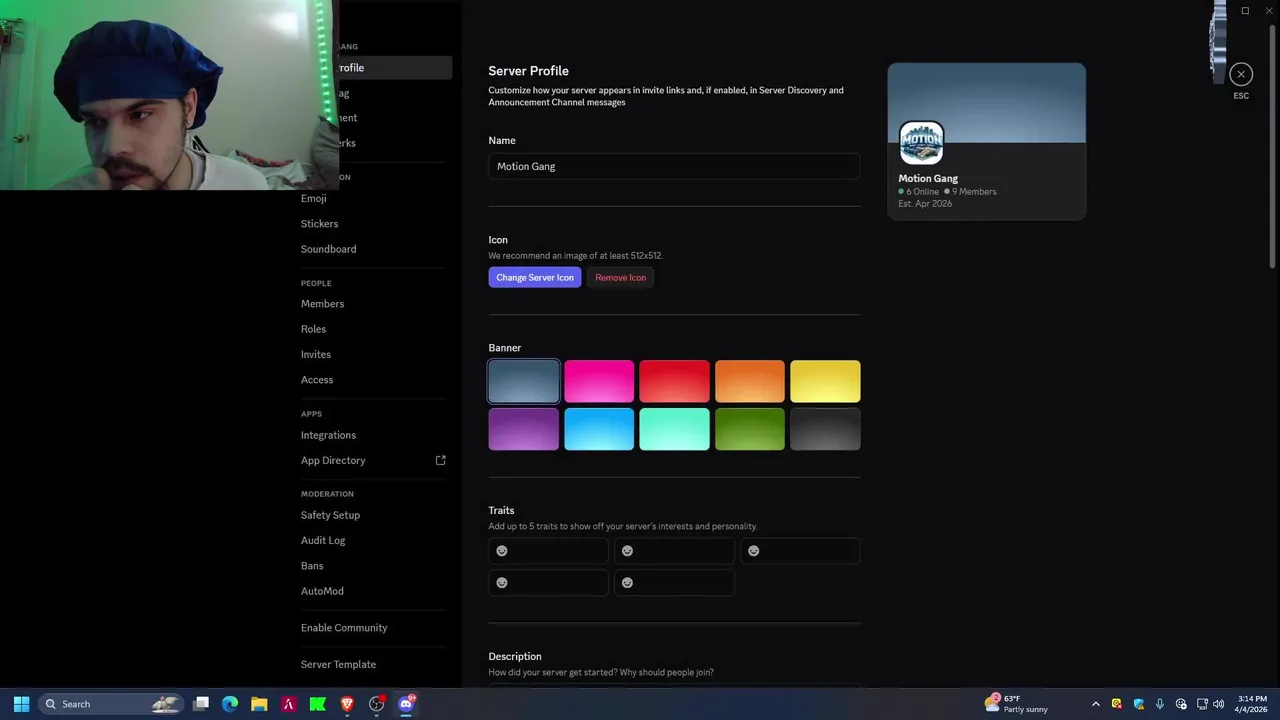Viewport: 1280px width, 720px height.
Task: Click '9 Members' text in preview card
Action: click(974, 191)
